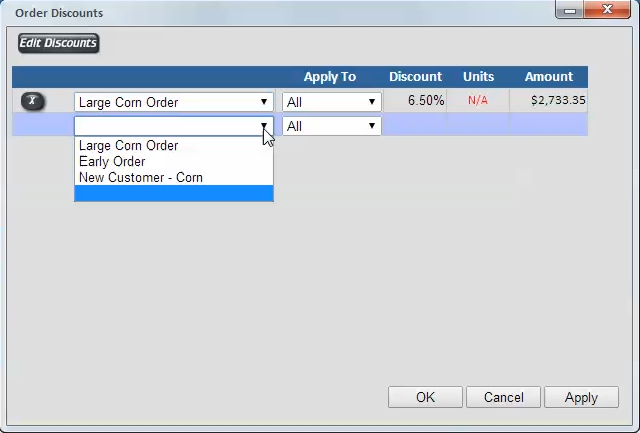Close the Order Discounts window
The image size is (640, 433).
(x=607, y=9)
